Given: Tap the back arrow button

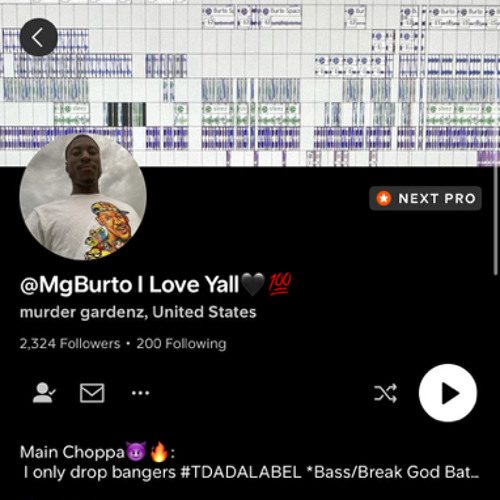Looking at the screenshot, I should pyautogui.click(x=38, y=37).
